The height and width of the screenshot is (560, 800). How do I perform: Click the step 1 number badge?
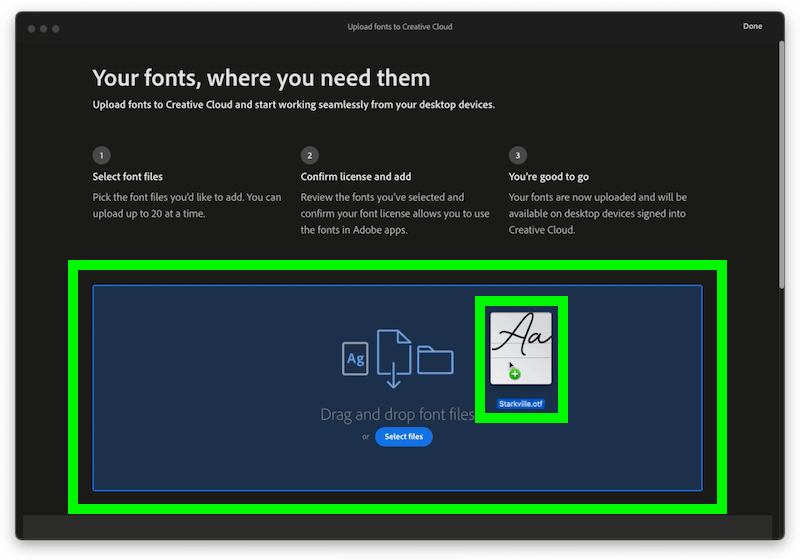pos(102,155)
